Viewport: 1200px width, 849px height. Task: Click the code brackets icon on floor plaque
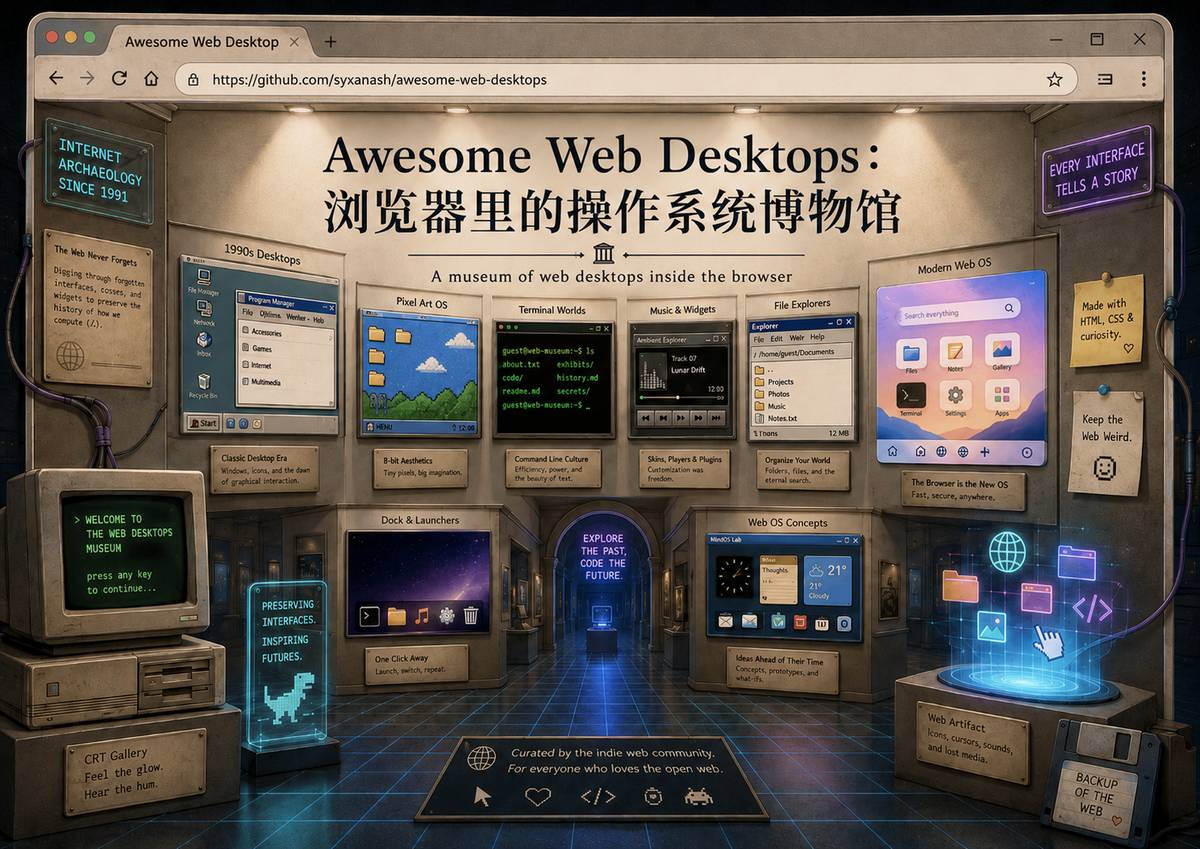(x=597, y=797)
